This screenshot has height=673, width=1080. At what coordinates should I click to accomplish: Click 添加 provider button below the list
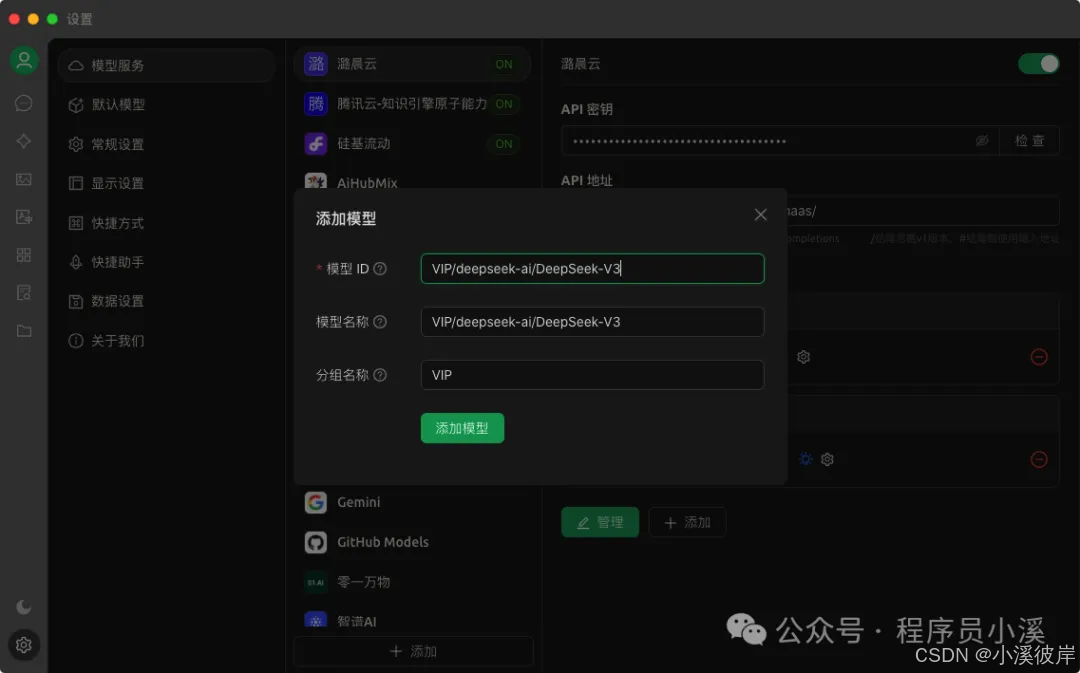tap(413, 651)
